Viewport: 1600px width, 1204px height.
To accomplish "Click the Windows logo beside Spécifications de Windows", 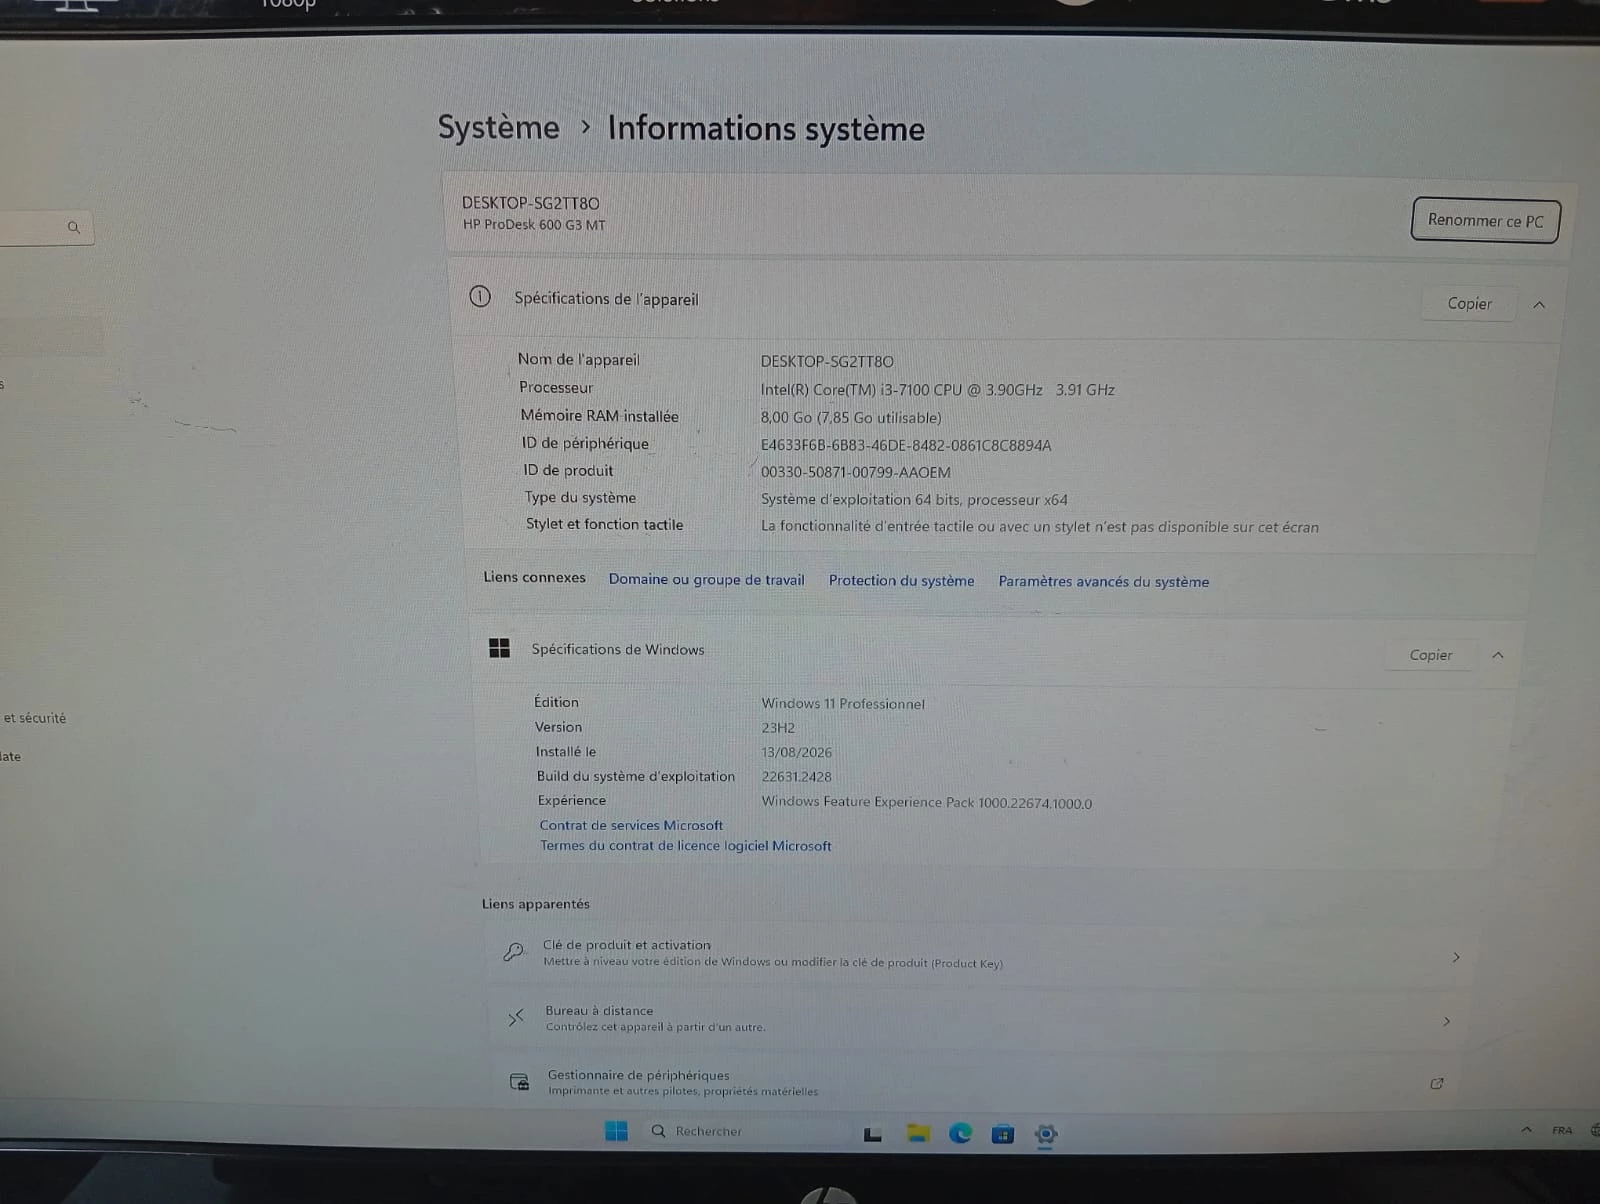I will point(499,648).
